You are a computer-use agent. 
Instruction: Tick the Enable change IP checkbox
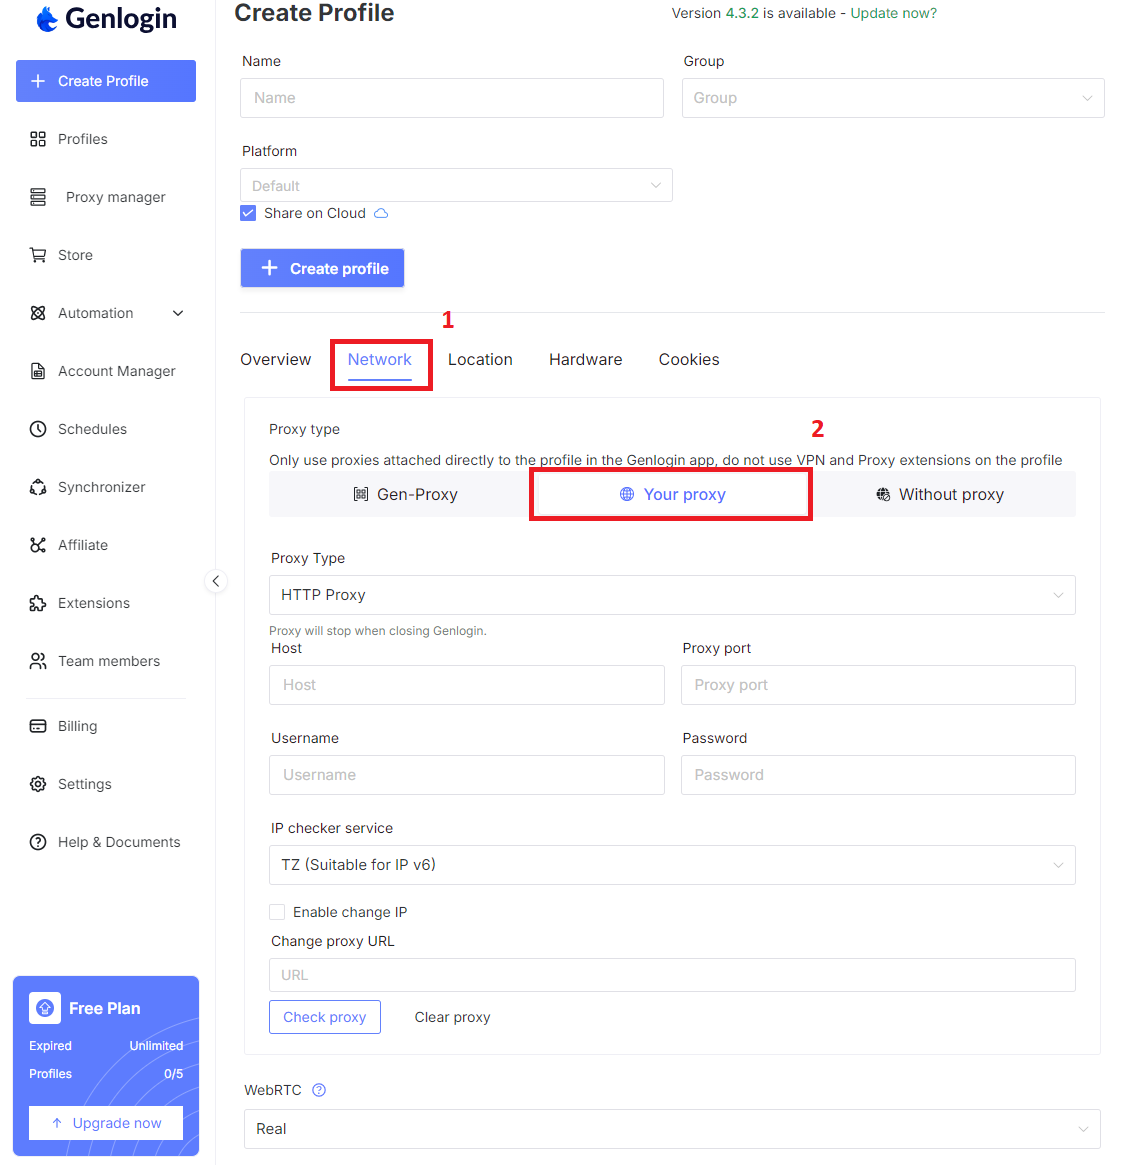coord(277,912)
